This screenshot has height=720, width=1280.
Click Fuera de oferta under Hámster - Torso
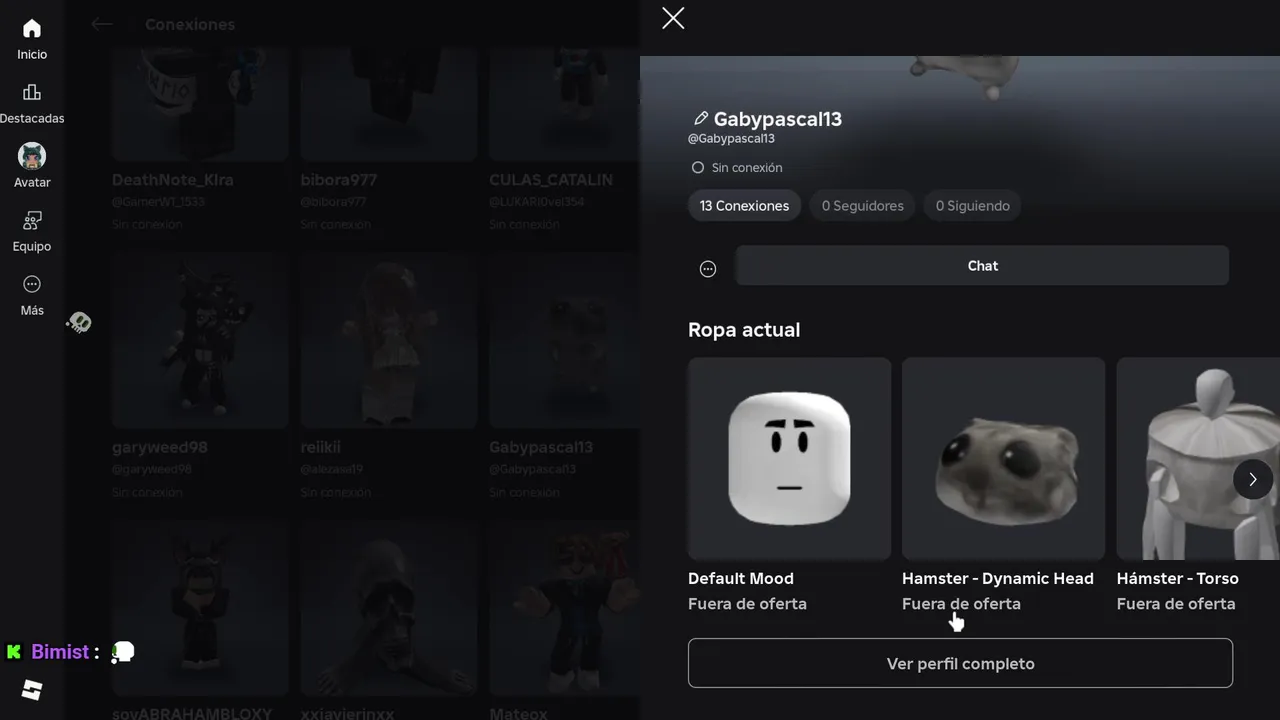point(1176,604)
